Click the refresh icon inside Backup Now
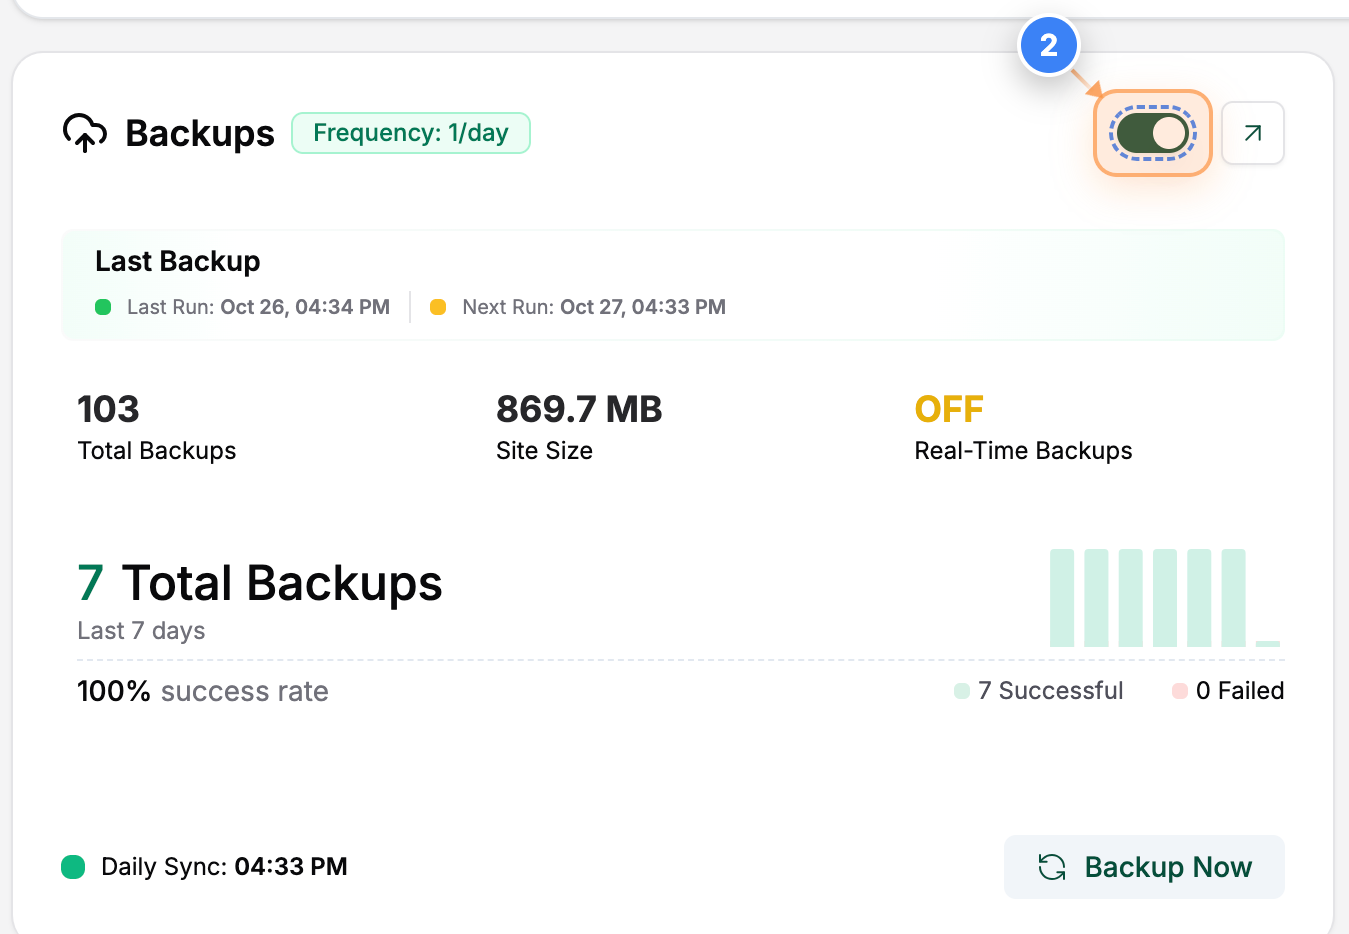The width and height of the screenshot is (1349, 934). coord(1049,867)
